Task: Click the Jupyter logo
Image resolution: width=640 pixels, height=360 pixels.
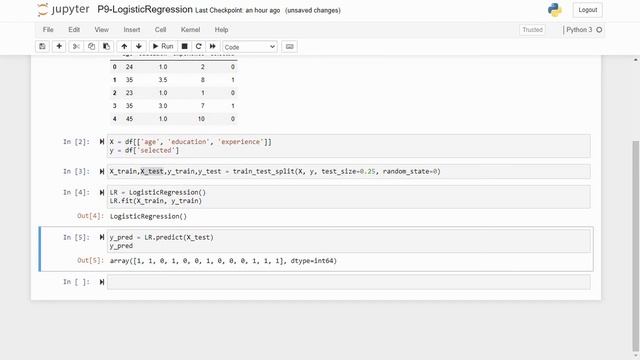Action: [x=63, y=10]
